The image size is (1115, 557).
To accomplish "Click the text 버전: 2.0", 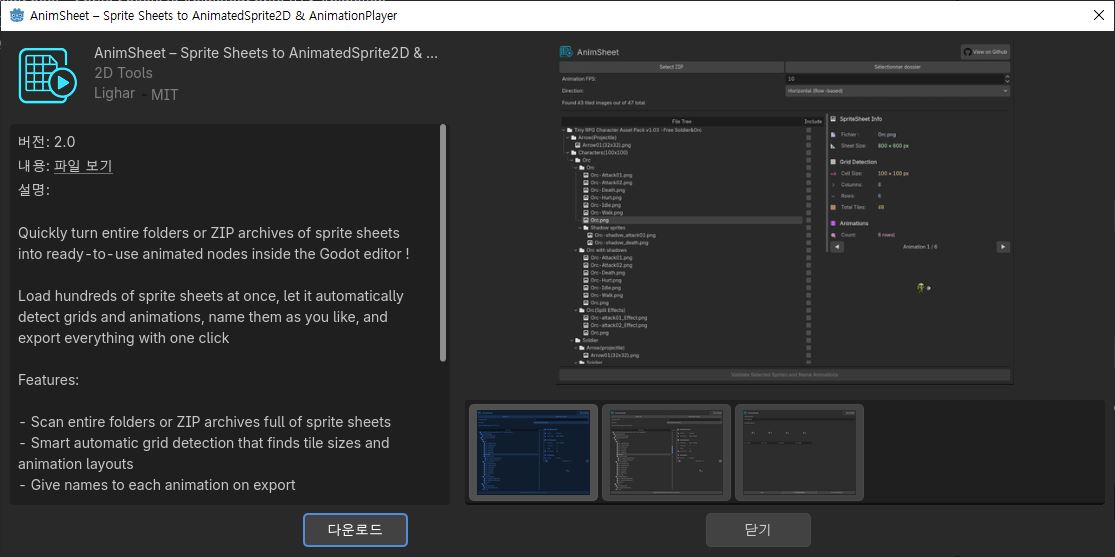I will pyautogui.click(x=47, y=142).
